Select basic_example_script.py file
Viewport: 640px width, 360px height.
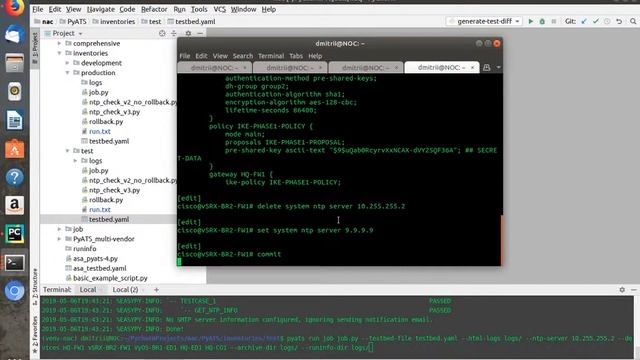pyautogui.click(x=110, y=278)
